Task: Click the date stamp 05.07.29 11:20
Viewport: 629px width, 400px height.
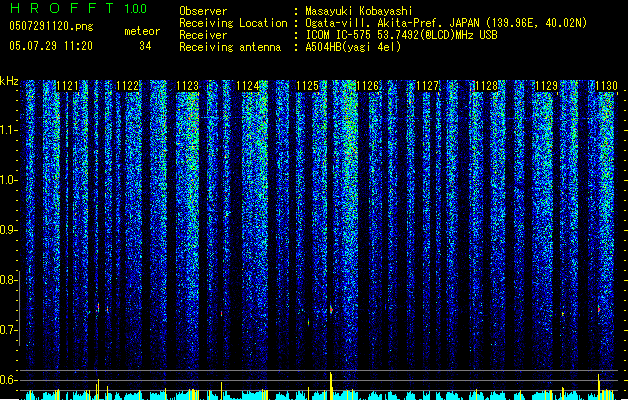Action: [x=51, y=46]
